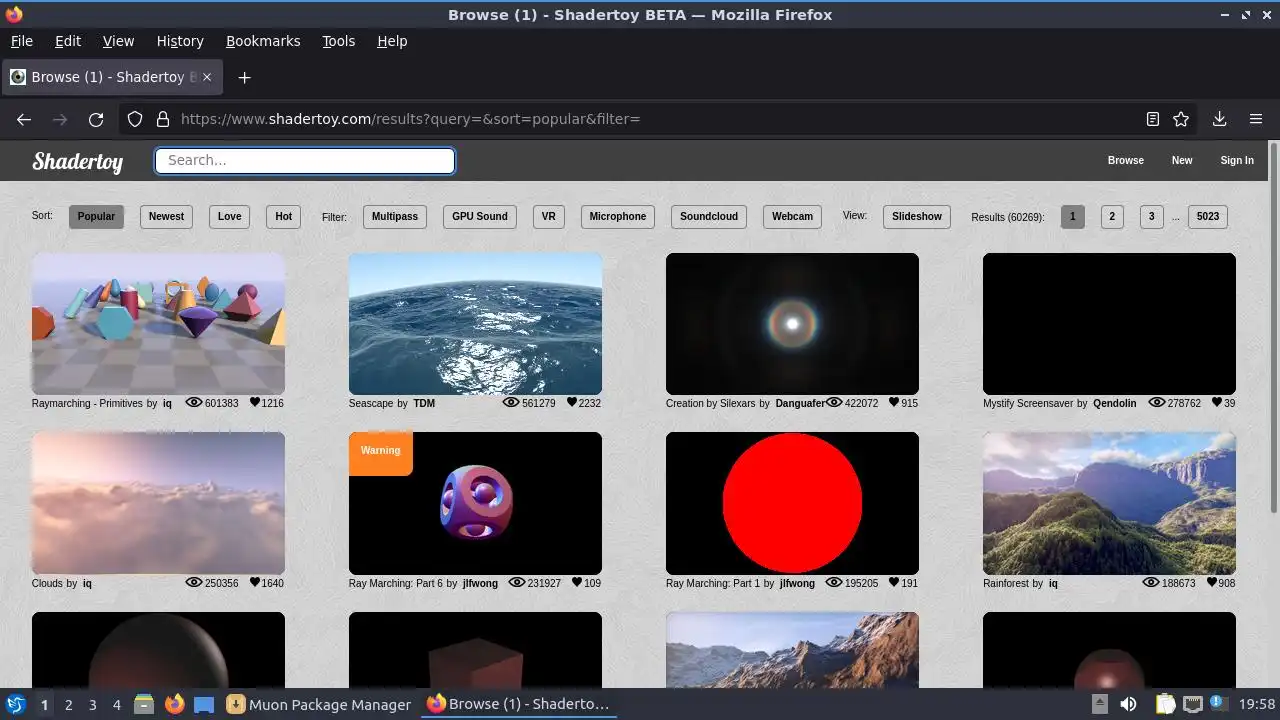Sort shaders by Popular
This screenshot has width=1280, height=720.
[x=96, y=216]
